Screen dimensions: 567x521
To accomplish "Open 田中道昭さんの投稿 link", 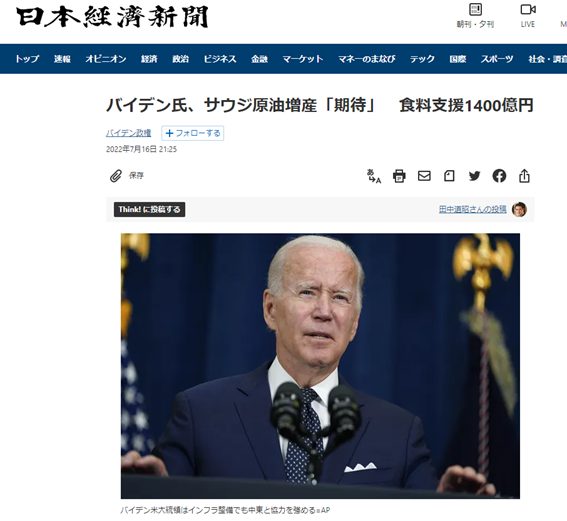I will point(473,209).
